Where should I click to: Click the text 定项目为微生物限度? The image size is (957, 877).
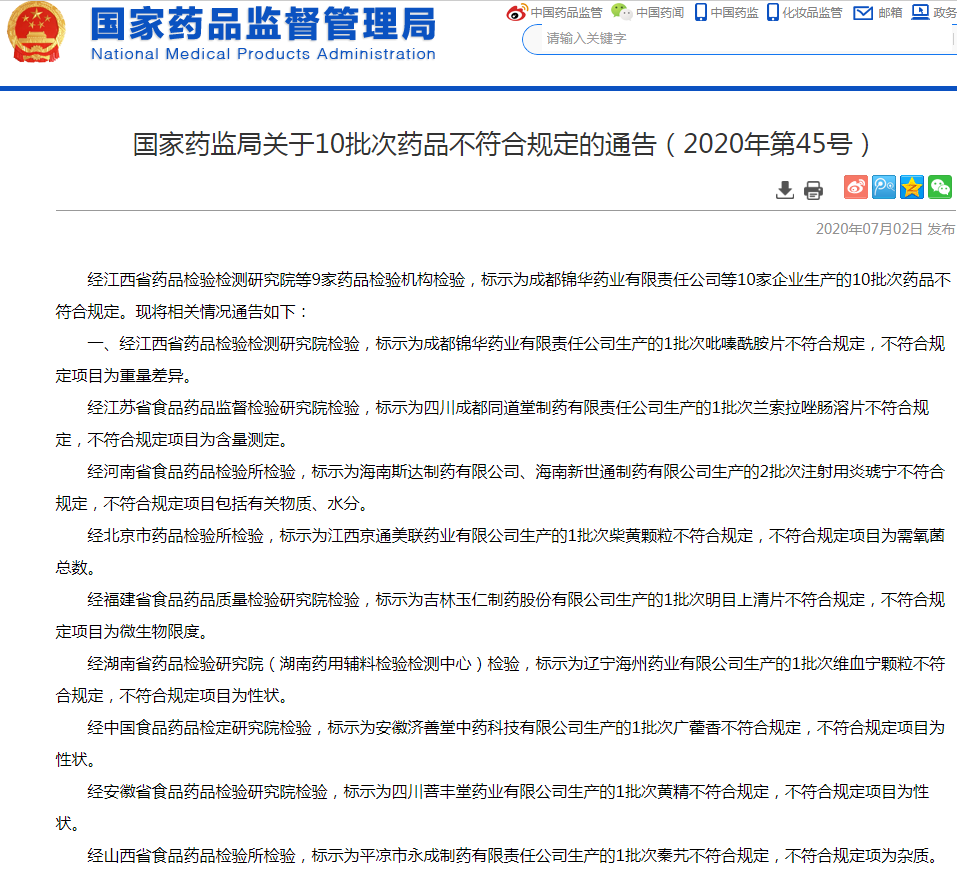[x=128, y=632]
